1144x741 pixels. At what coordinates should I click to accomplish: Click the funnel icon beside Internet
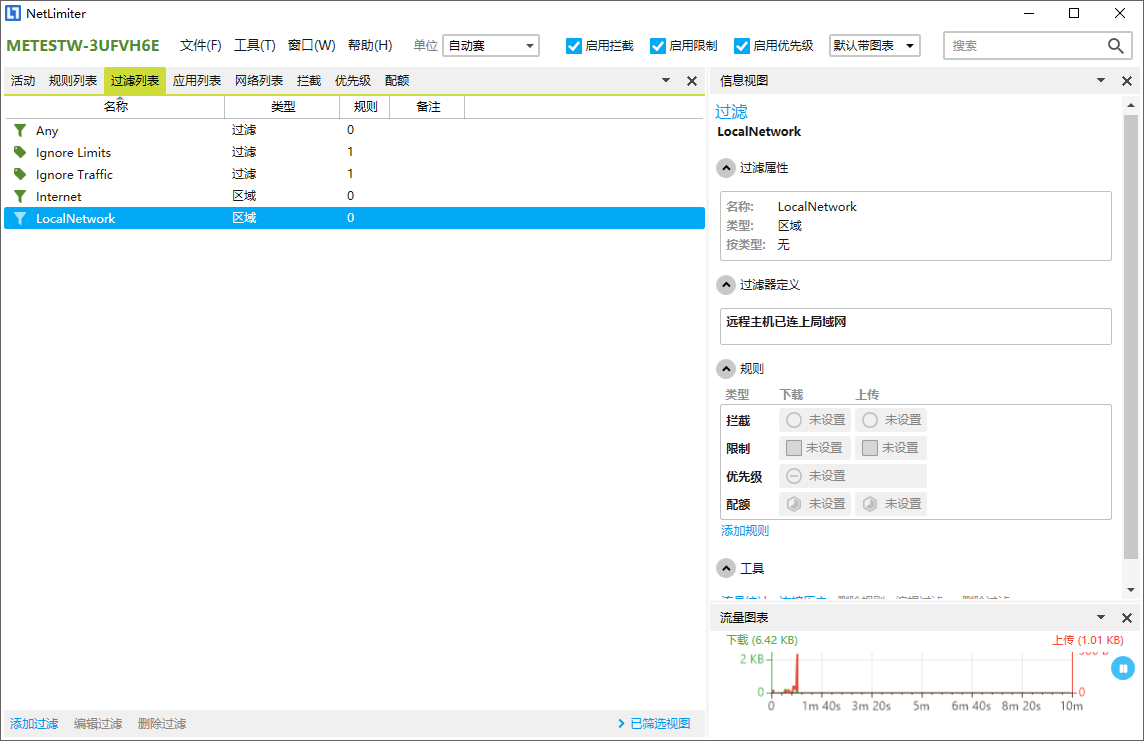20,196
